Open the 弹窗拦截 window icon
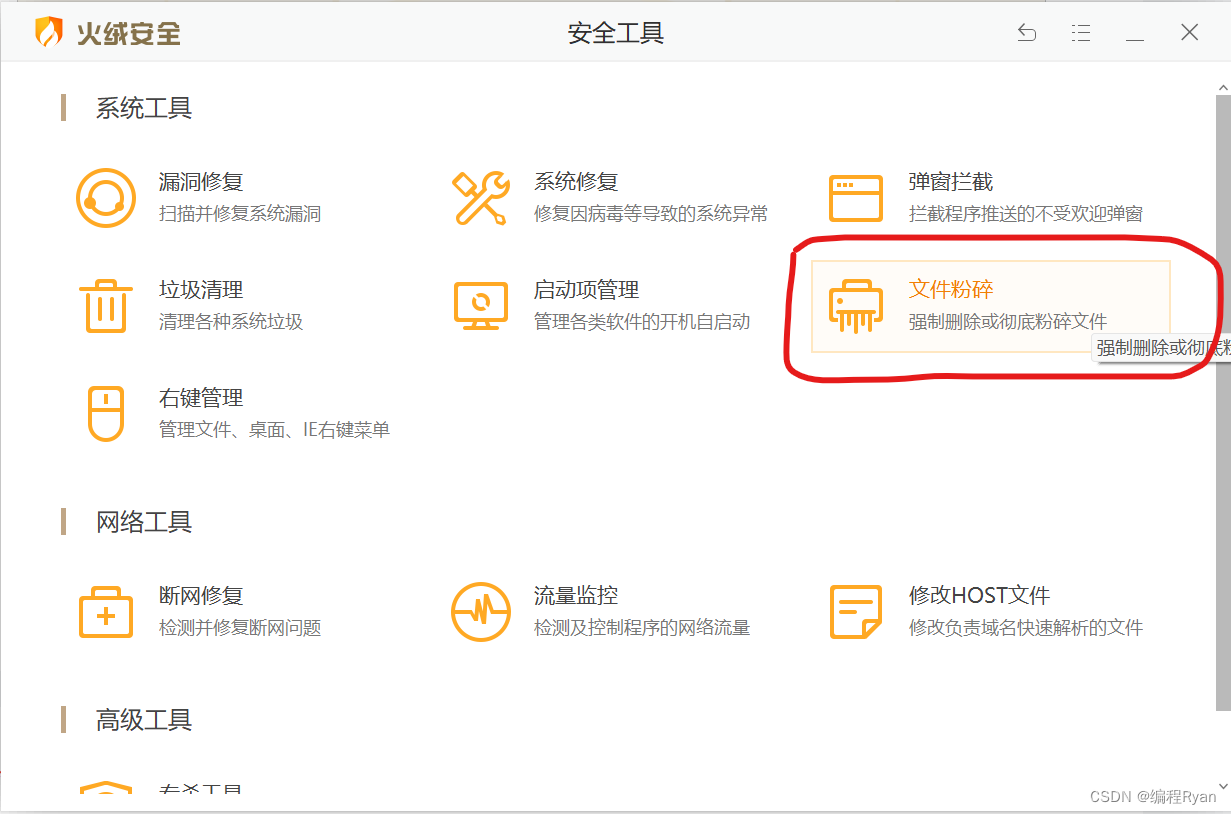Screen dimensions: 1231x814 856,198
